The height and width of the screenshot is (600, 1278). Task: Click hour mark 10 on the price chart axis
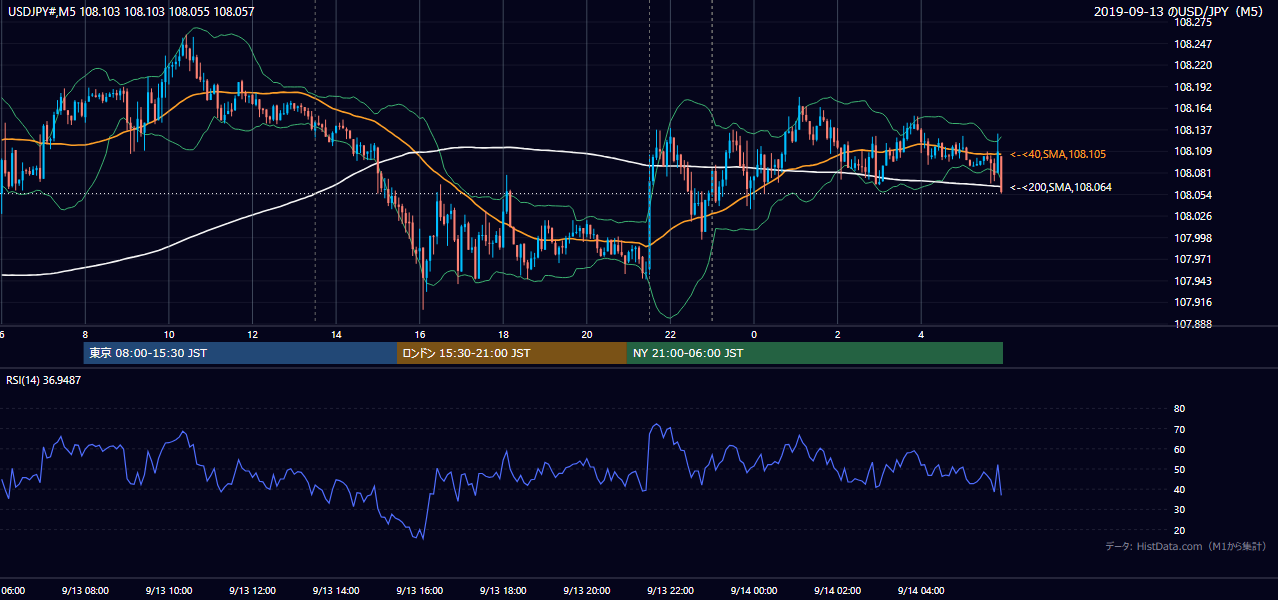pyautogui.click(x=168, y=334)
